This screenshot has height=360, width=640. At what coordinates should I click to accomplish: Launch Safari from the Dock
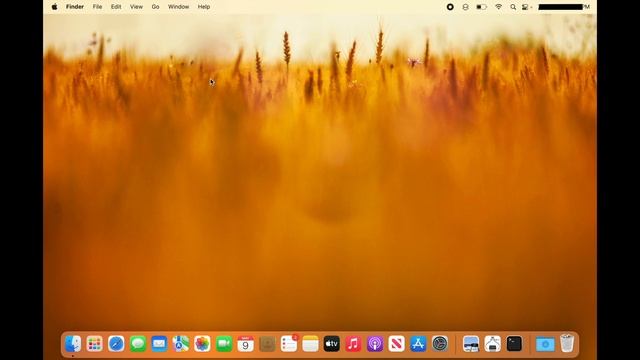tap(116, 344)
